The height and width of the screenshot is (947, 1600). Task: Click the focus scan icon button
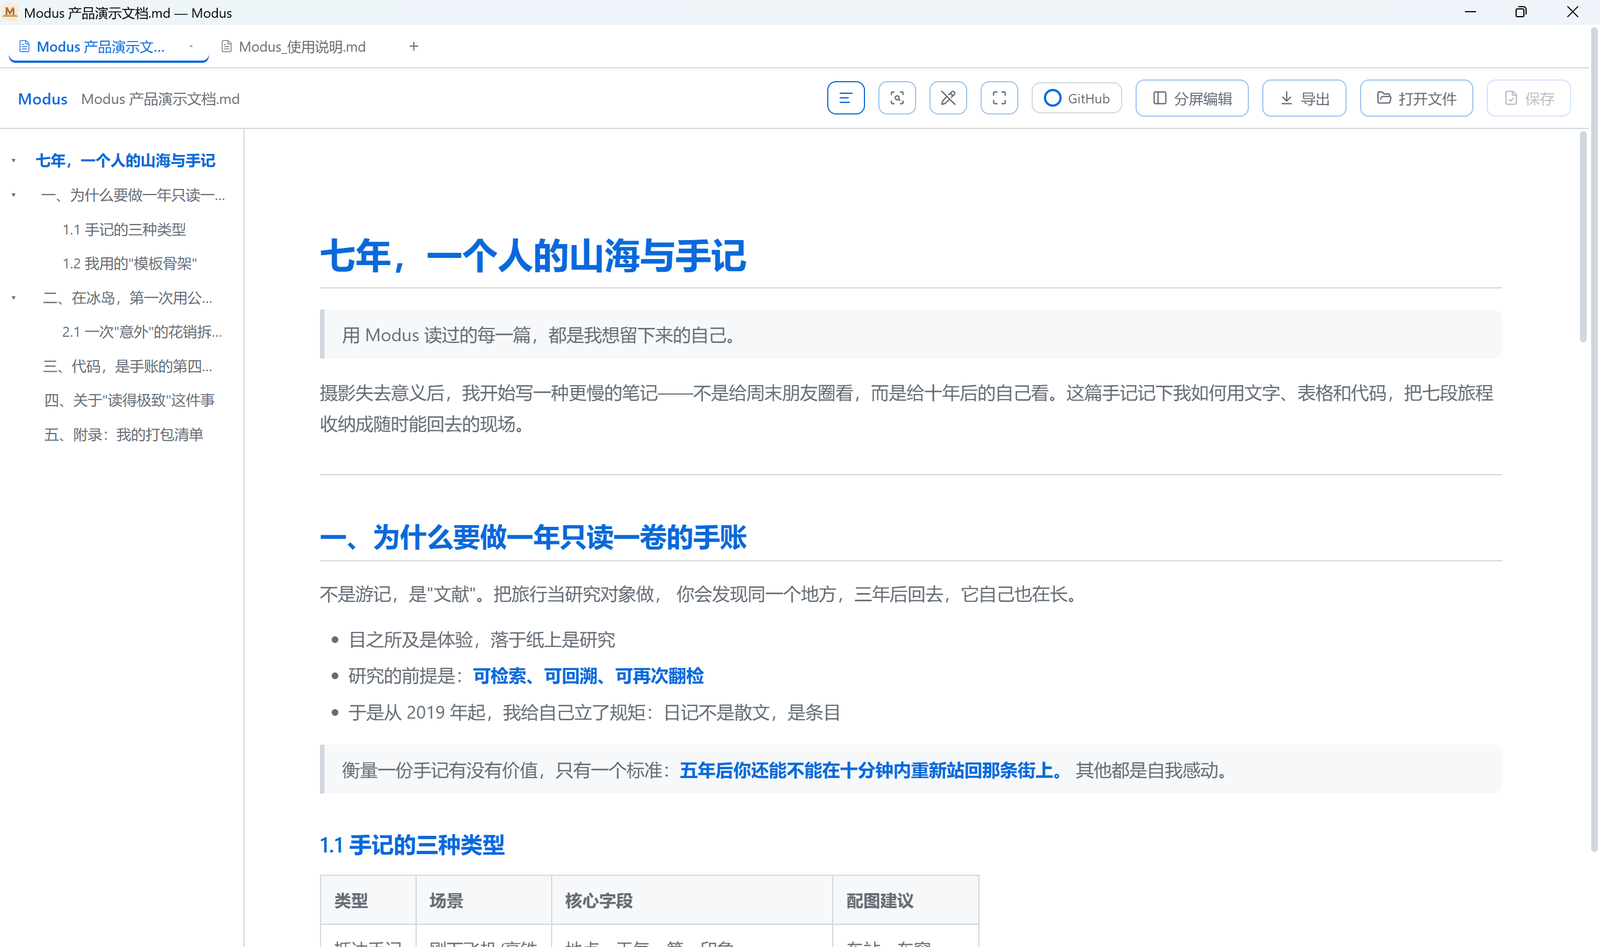(x=897, y=98)
